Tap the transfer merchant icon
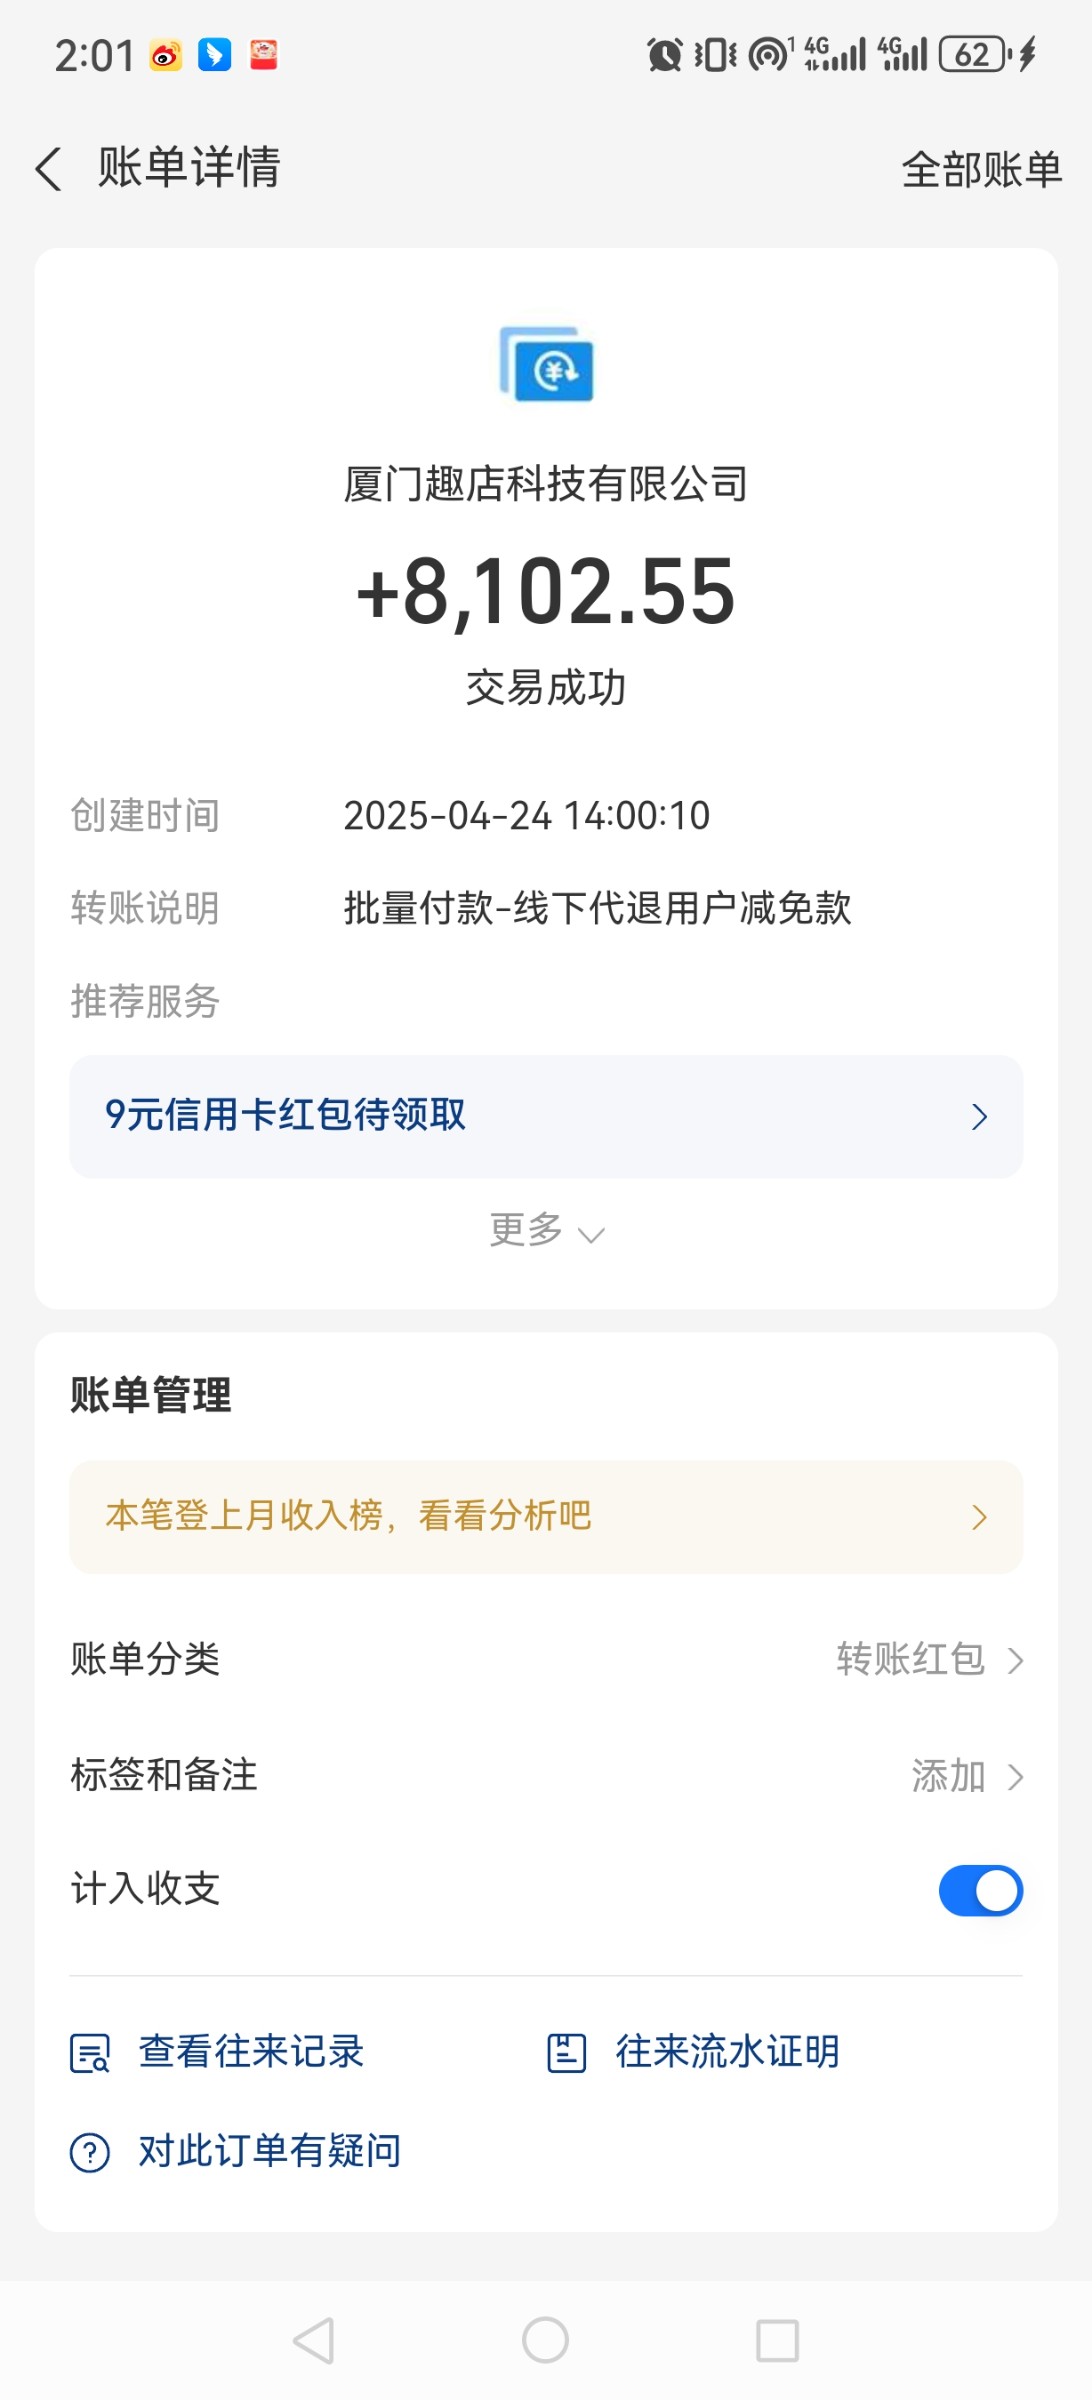Screen dimensions: 1092x2400 tap(546, 365)
